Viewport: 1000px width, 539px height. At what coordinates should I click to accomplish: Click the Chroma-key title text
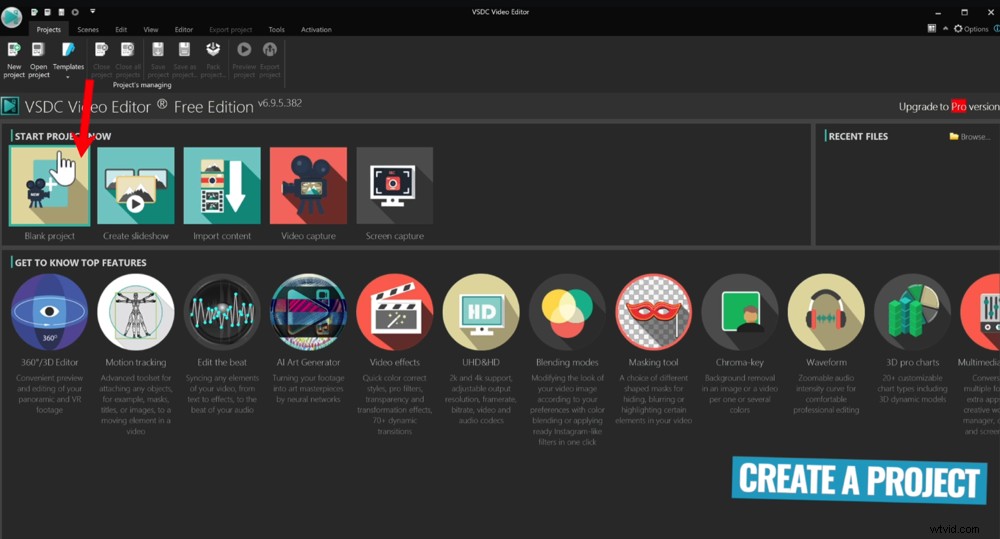(740, 362)
